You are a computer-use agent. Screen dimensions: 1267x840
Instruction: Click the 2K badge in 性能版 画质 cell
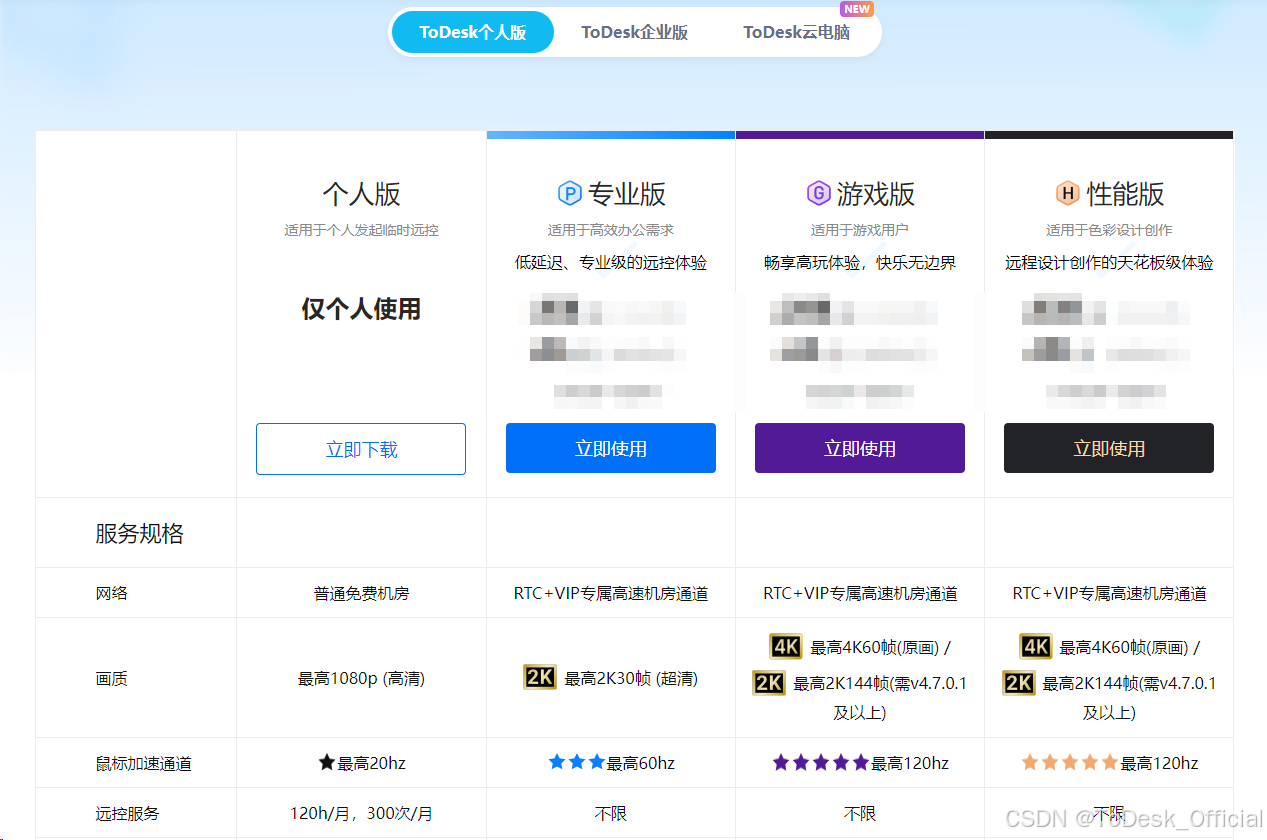tap(1019, 683)
